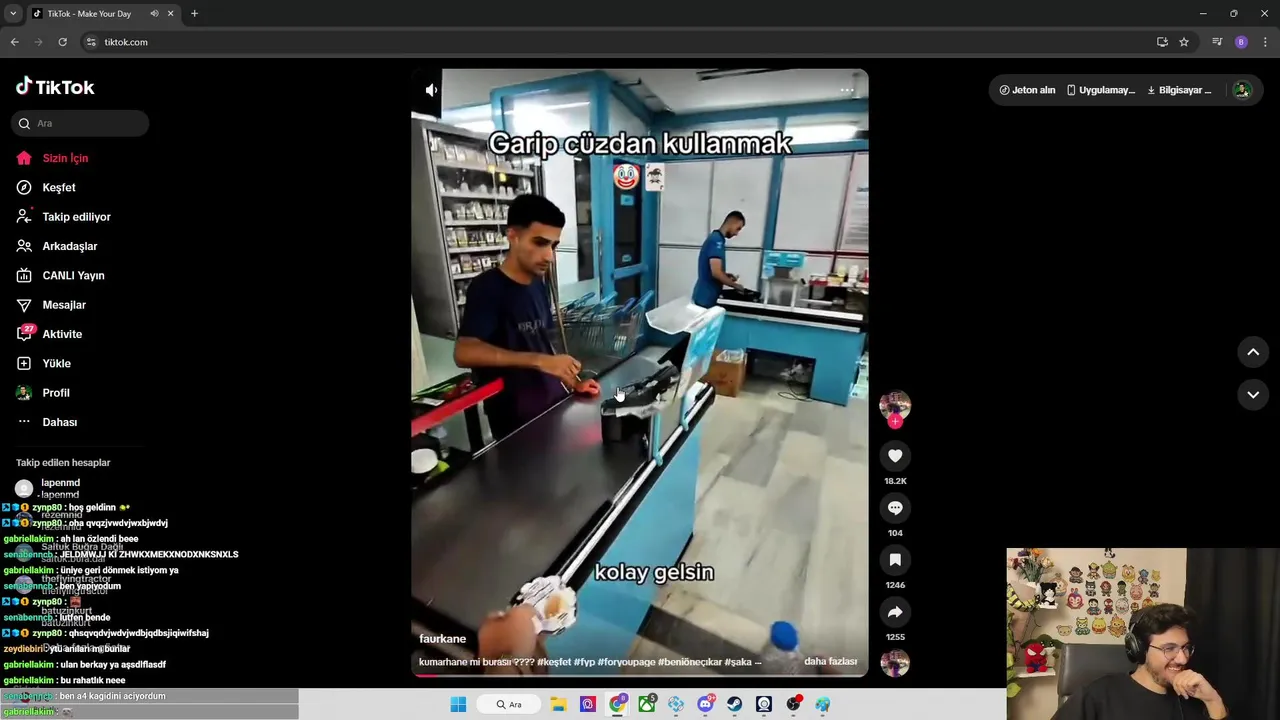
Task: Open the Xbox app from taskbar
Action: click(647, 704)
